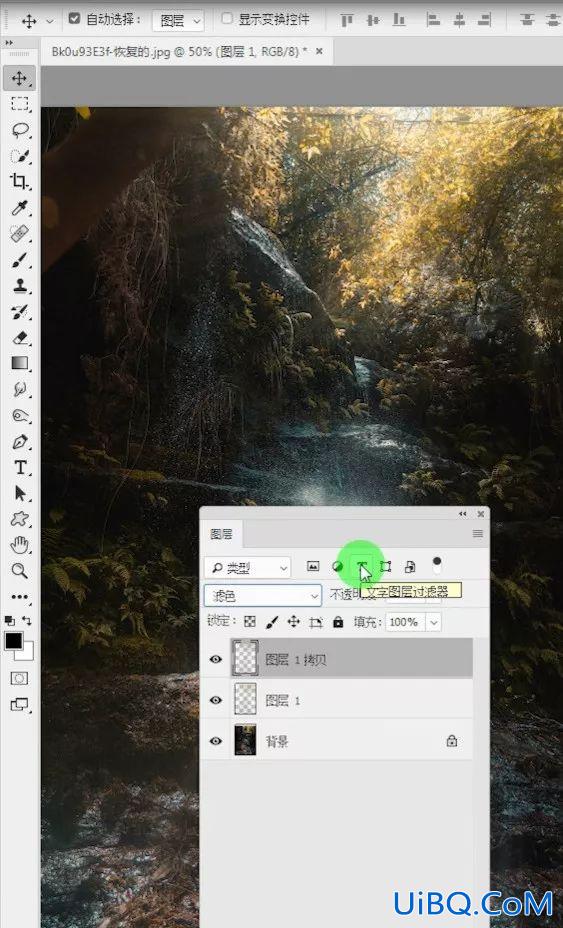Toggle lock transparent pixels

tap(250, 622)
